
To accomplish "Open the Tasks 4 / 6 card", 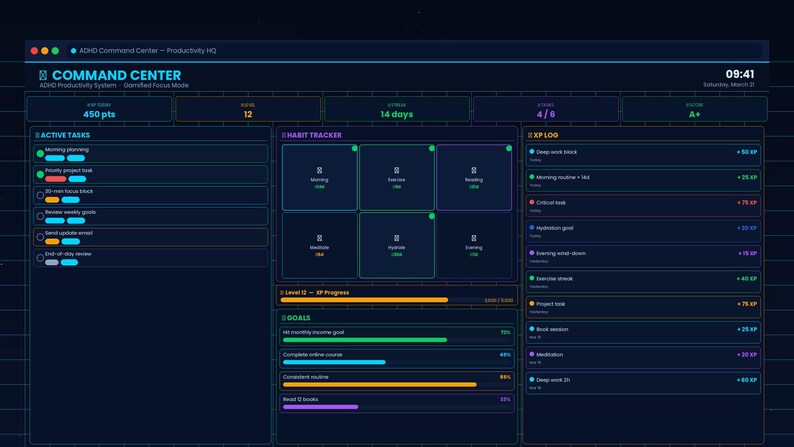I will coord(546,109).
